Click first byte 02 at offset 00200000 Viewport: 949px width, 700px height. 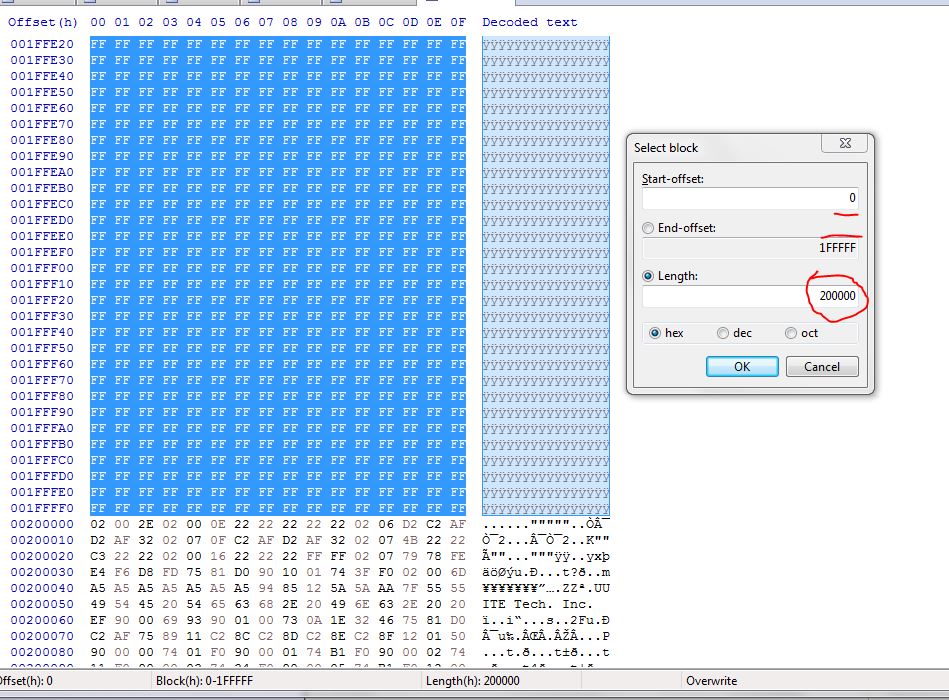[x=98, y=525]
